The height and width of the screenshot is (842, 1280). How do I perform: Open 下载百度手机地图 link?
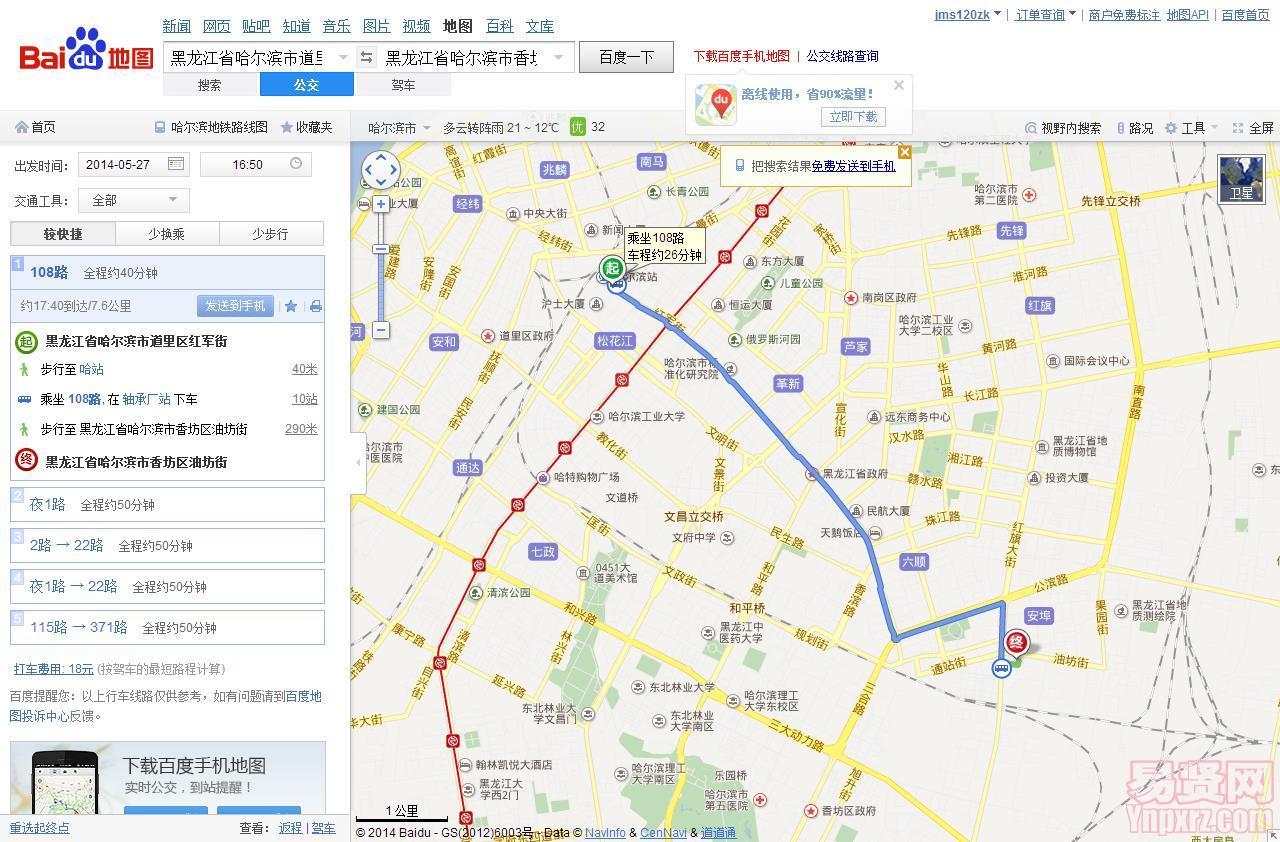coord(741,56)
